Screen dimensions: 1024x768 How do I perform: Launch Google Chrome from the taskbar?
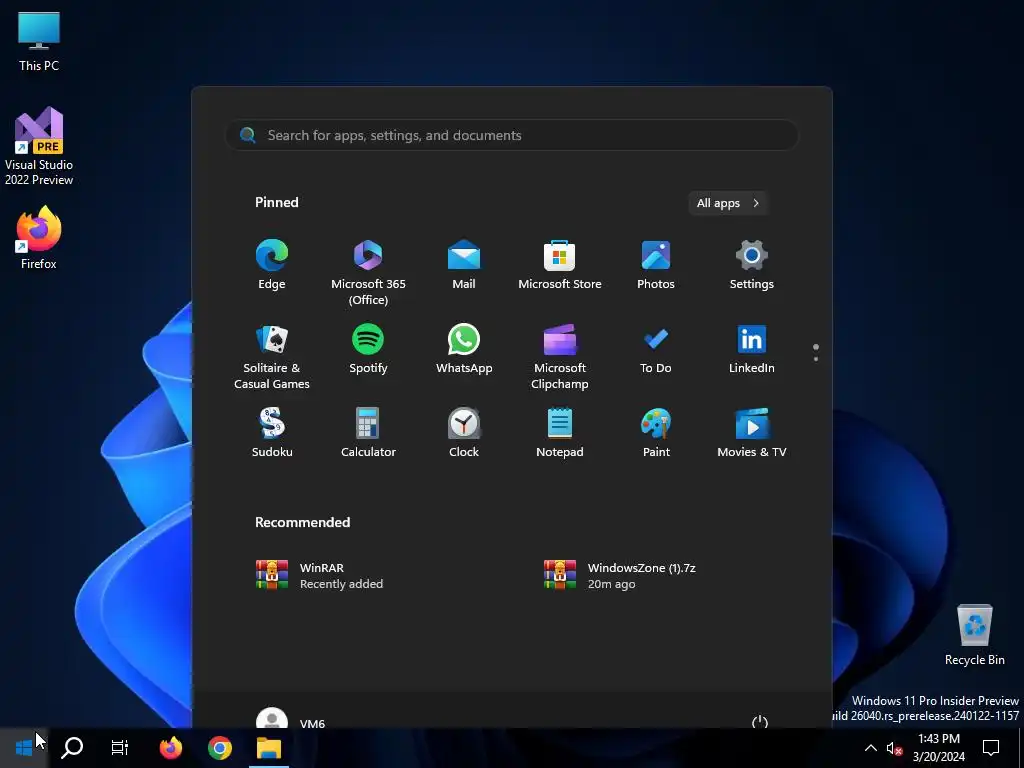[220, 748]
